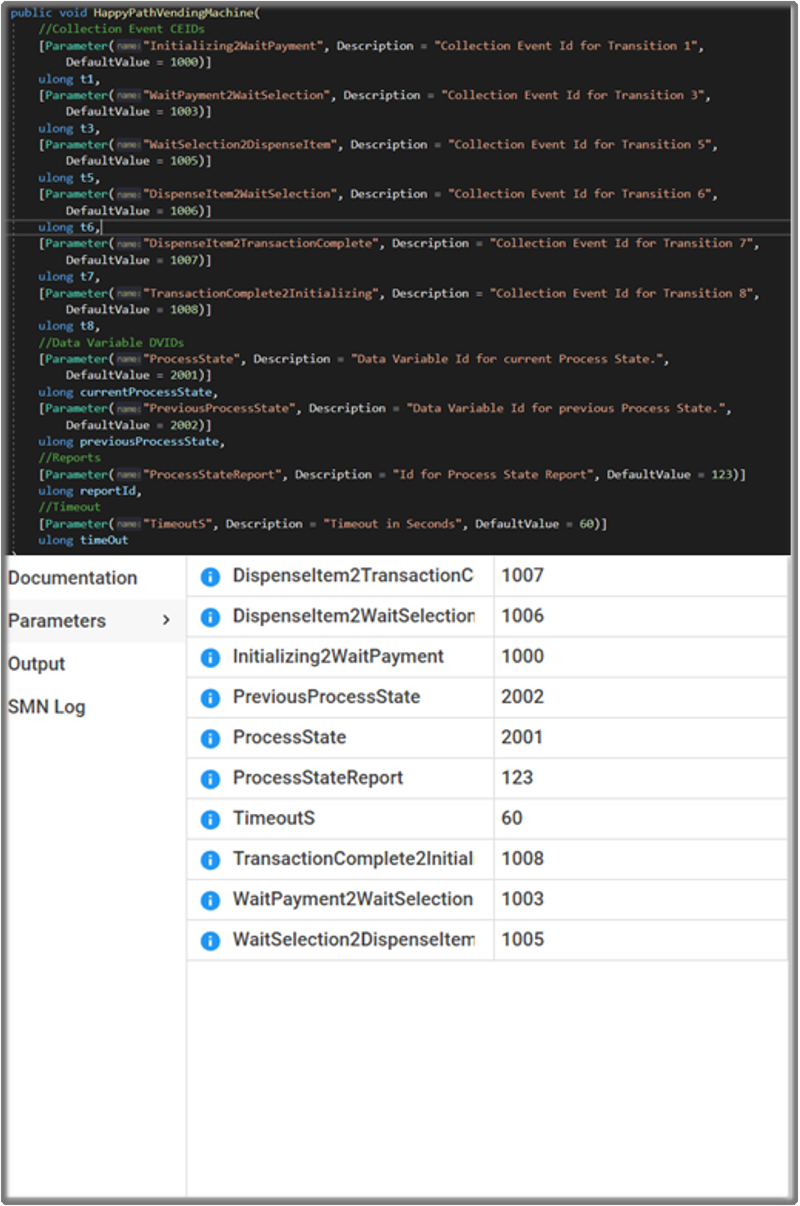Switch to the Output section
Screen dimensions: 800x1206
(37, 664)
